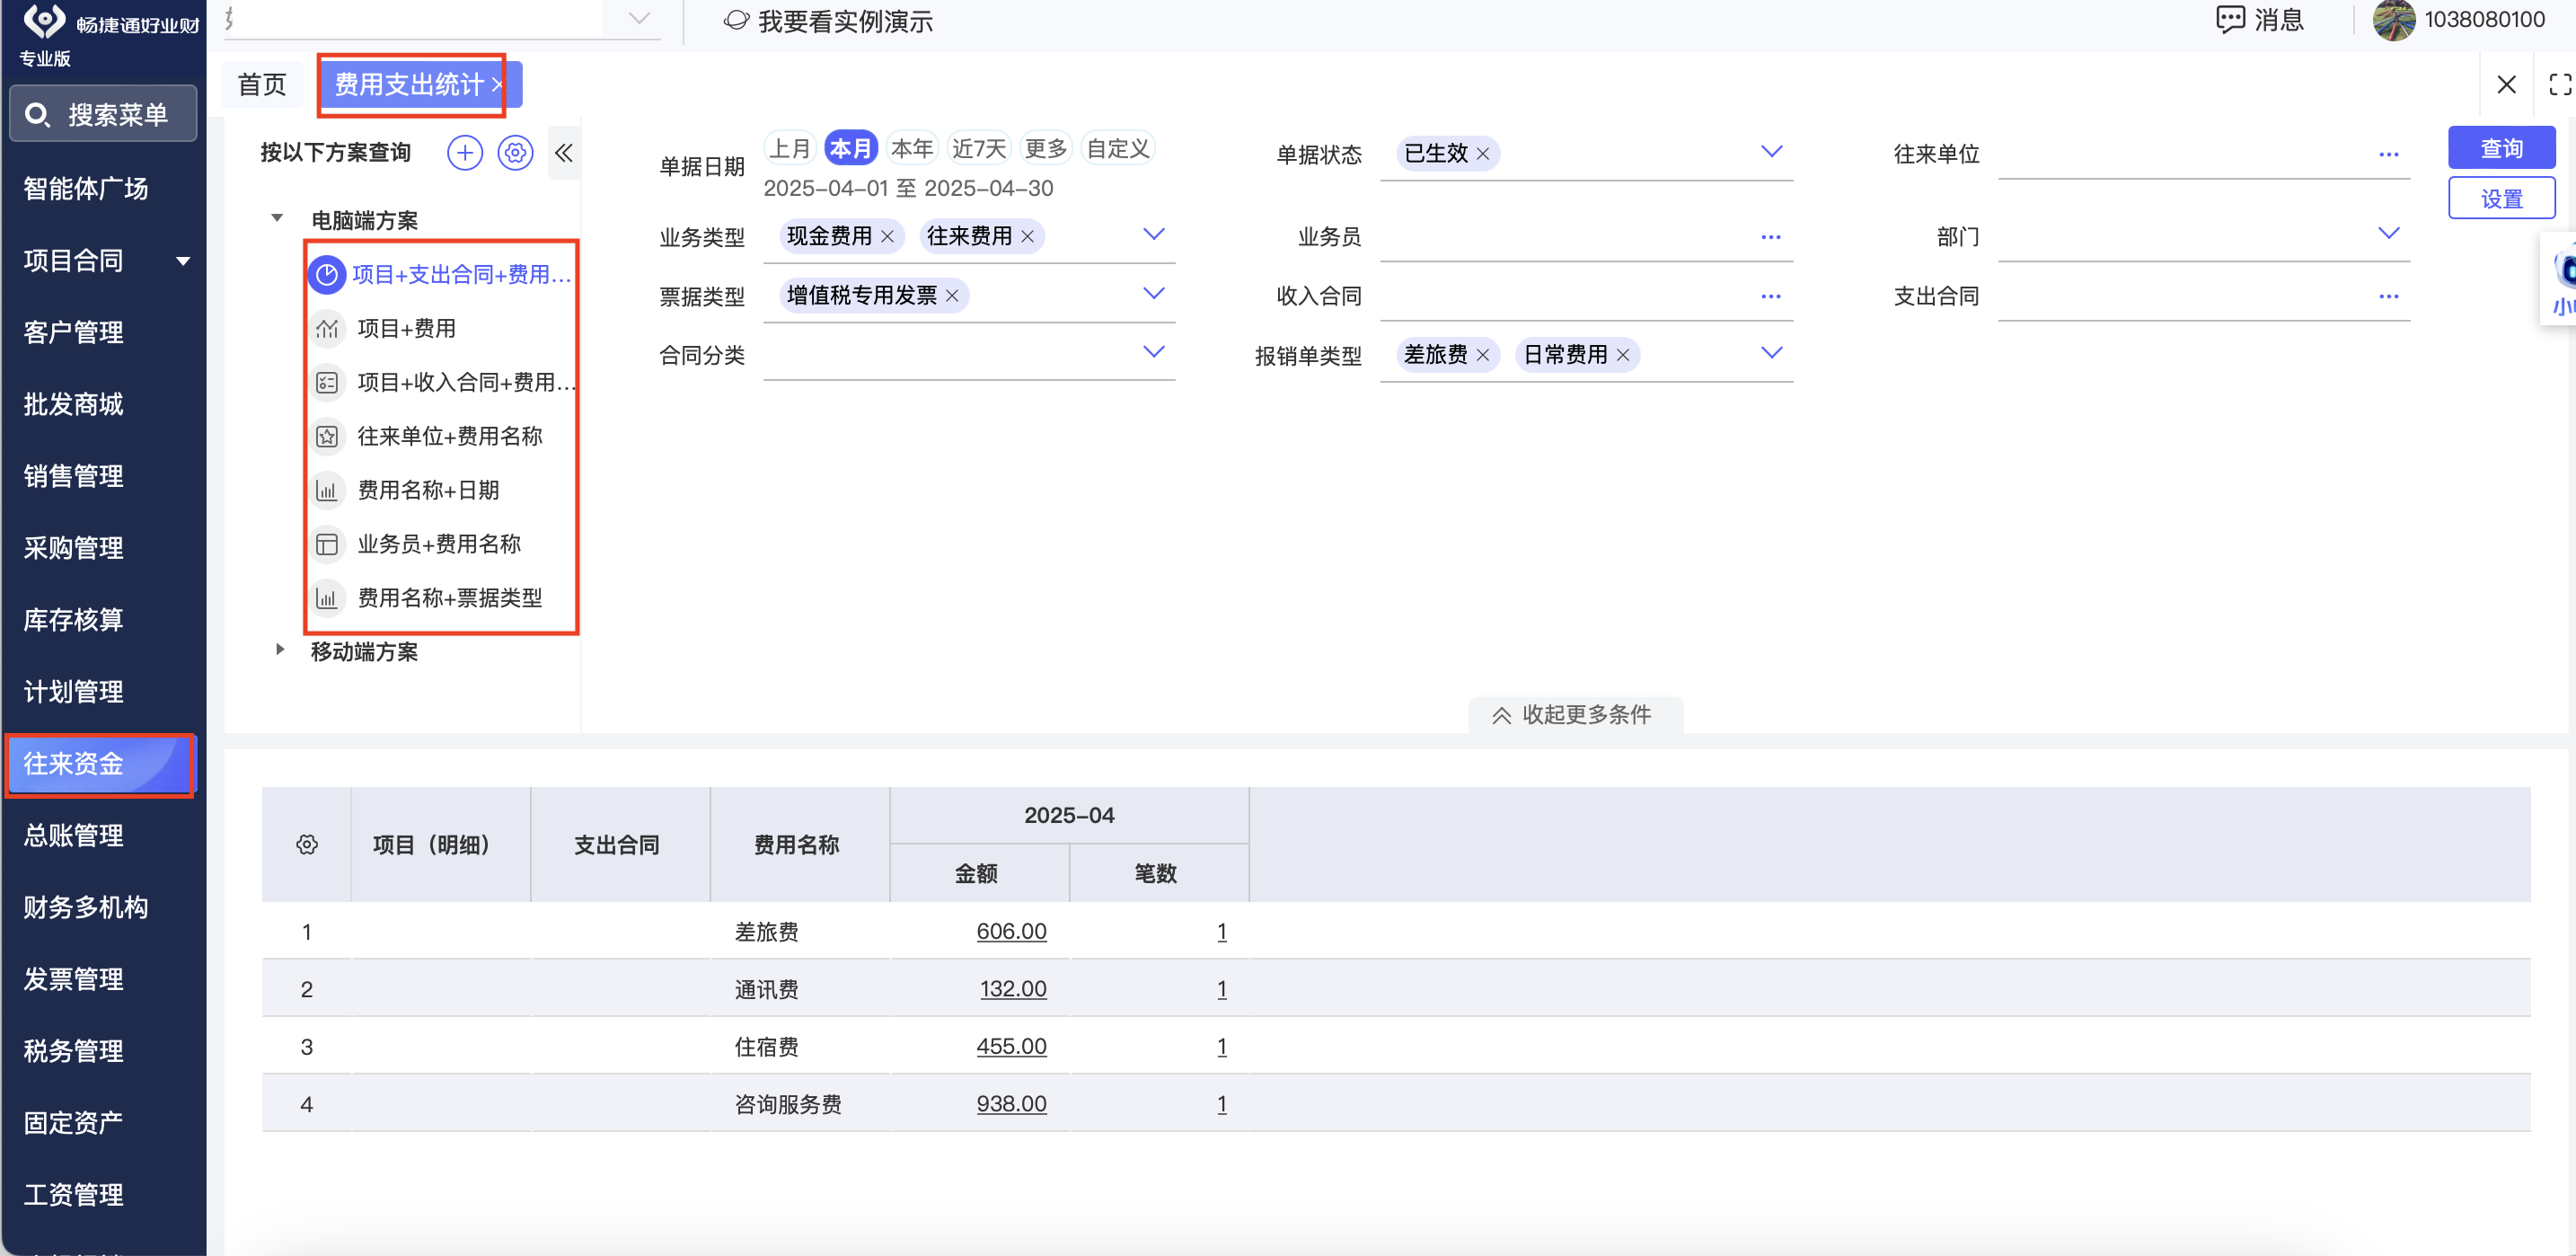Open 总账管理 in the sidebar menu
This screenshot has height=1256, width=2576.
click(x=74, y=835)
